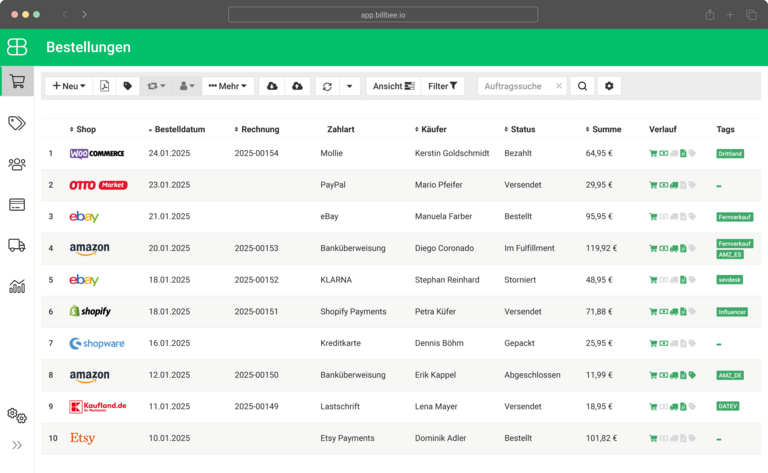
Task: Open the dropdown arrow next to refresh
Action: tap(349, 86)
